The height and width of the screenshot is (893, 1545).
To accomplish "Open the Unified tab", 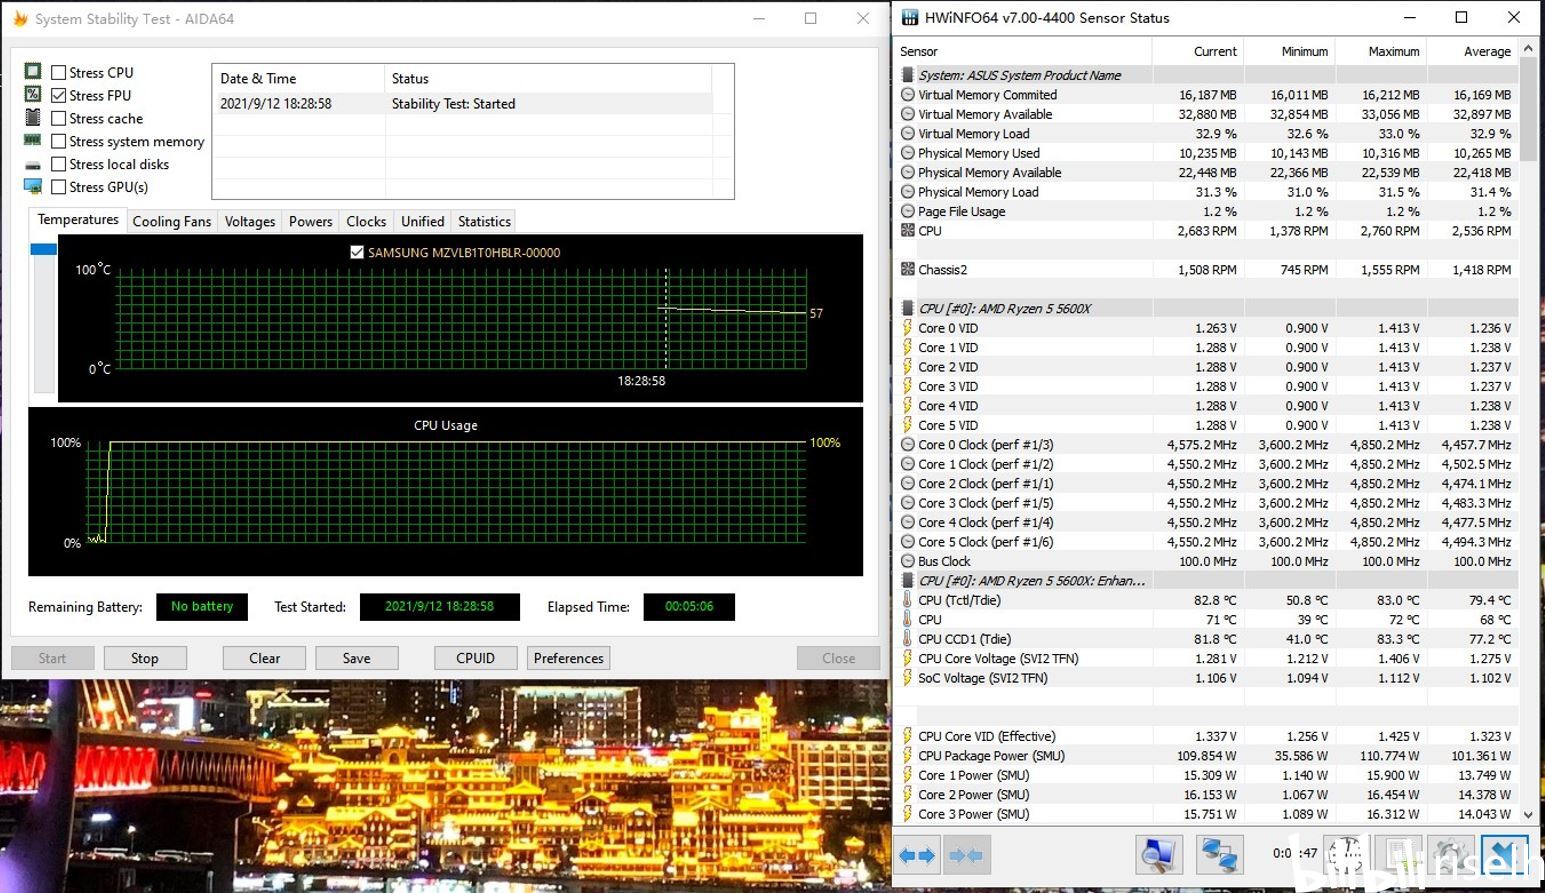I will [x=423, y=222].
